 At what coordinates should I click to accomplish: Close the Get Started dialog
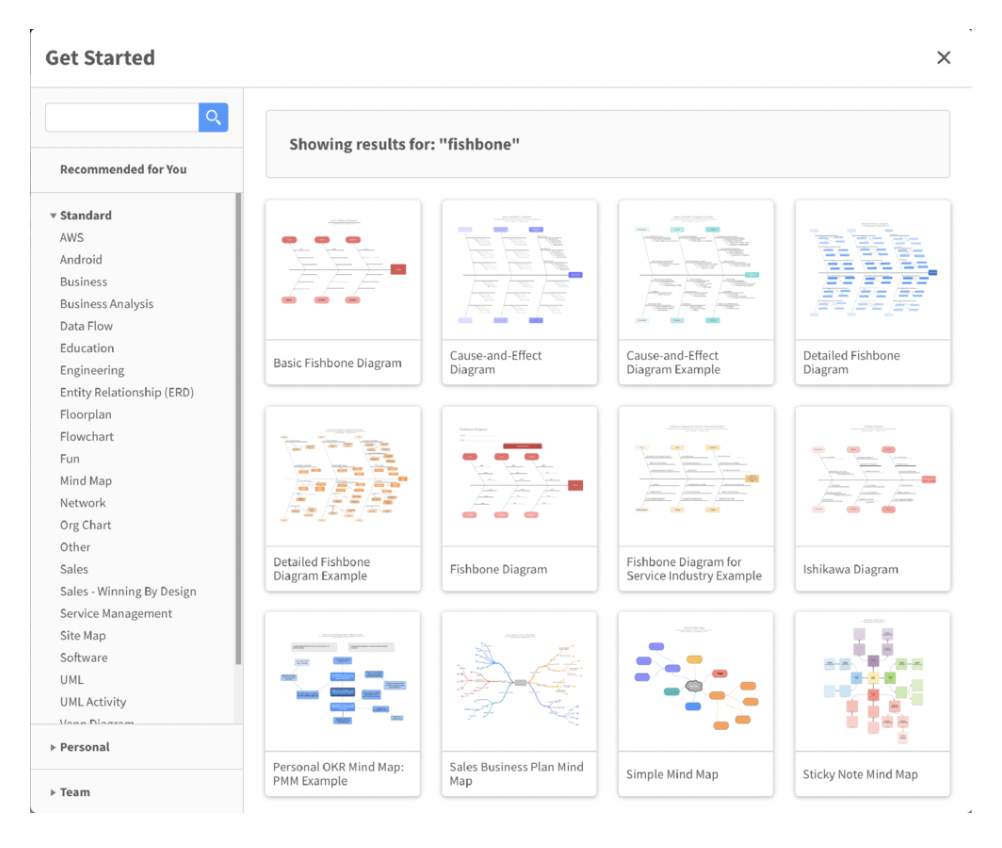point(943,58)
